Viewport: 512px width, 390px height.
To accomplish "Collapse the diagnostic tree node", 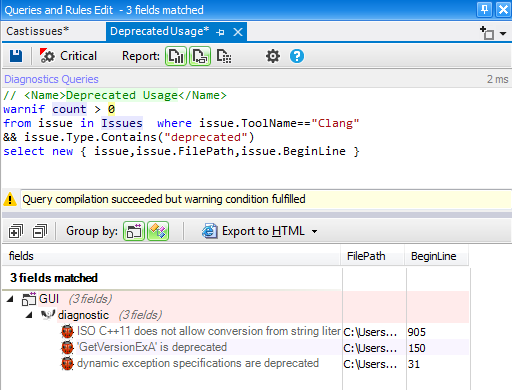I will [x=29, y=315].
